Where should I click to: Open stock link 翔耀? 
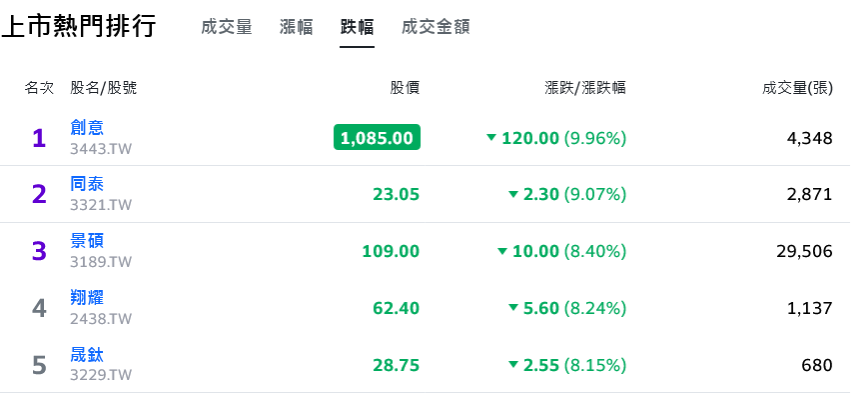[x=87, y=298]
